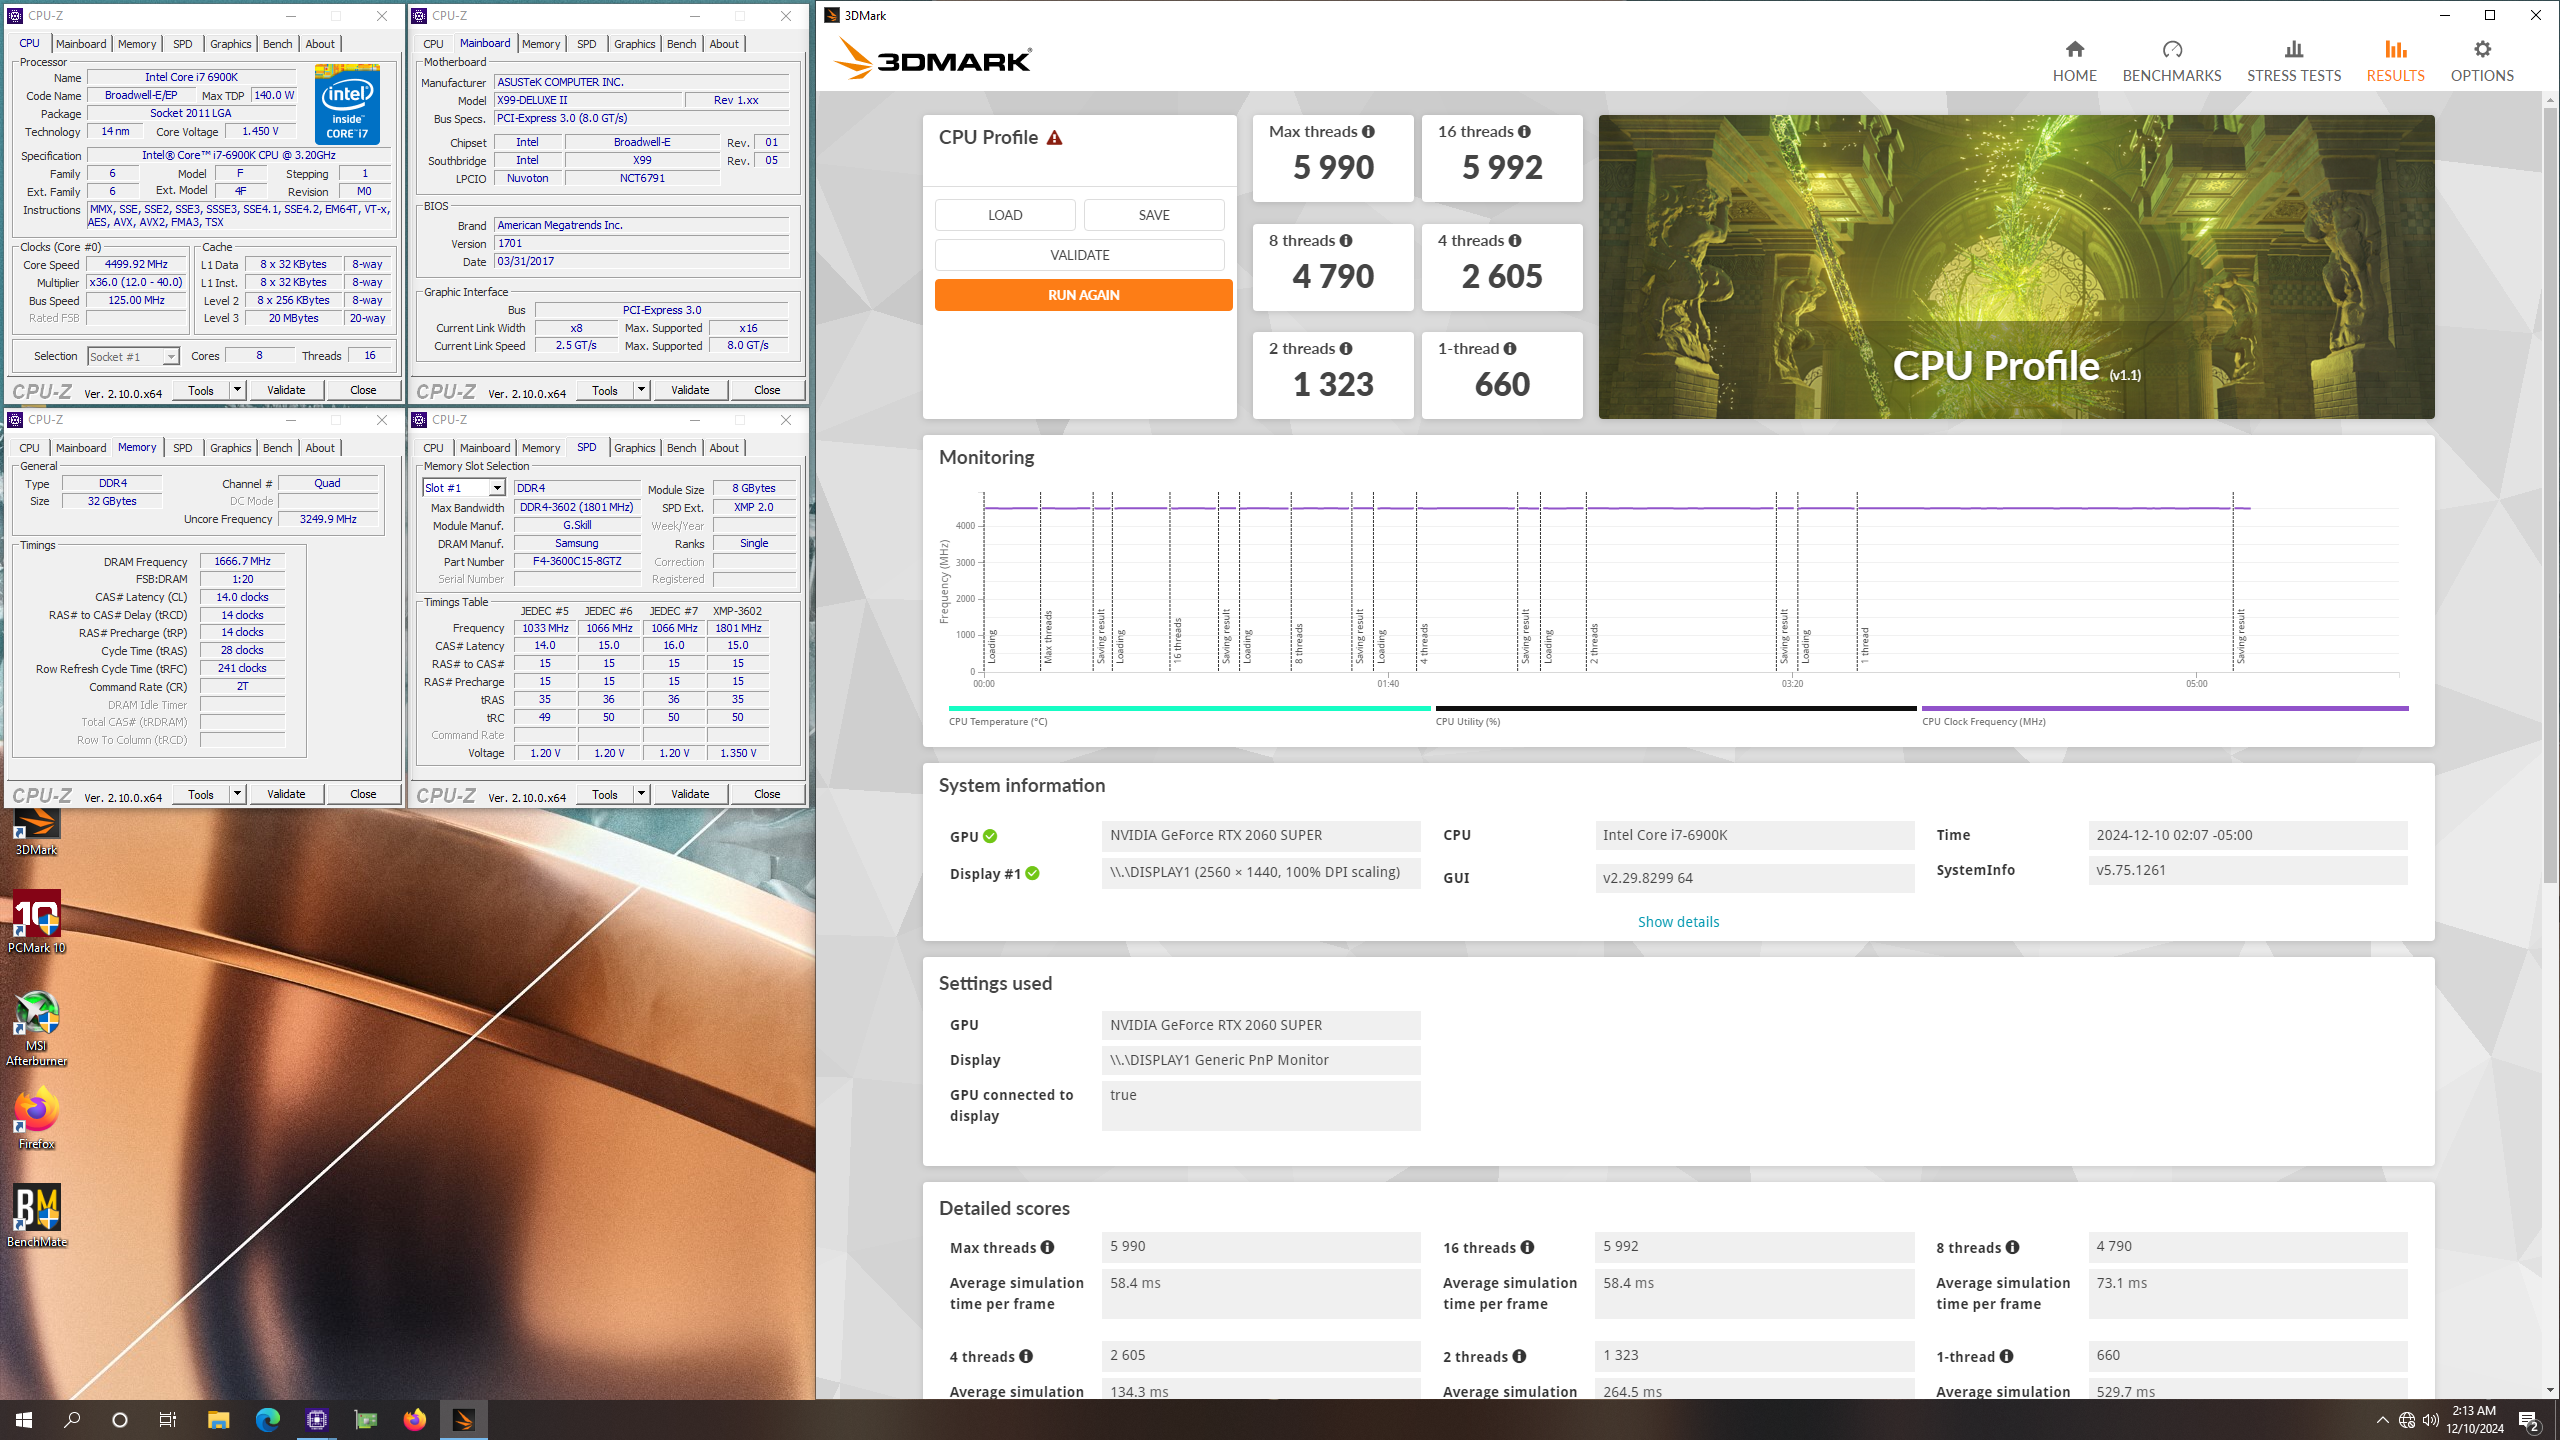
Task: Click 3DMark vertical scrollbar
Action: (2550, 494)
